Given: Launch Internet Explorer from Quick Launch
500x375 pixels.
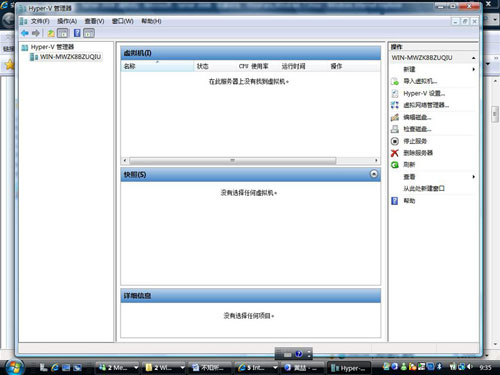Looking at the screenshot, I should click(x=55, y=367).
